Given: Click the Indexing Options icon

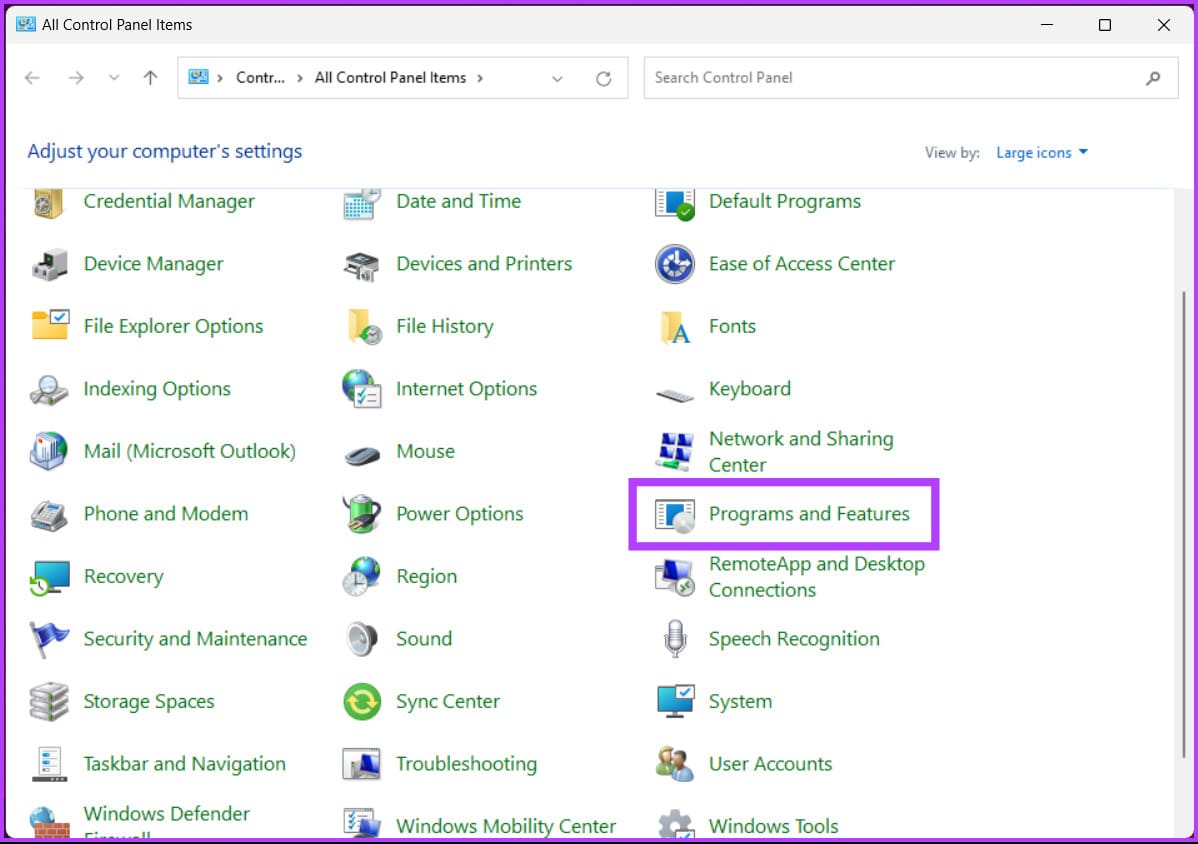Looking at the screenshot, I should pos(49,389).
